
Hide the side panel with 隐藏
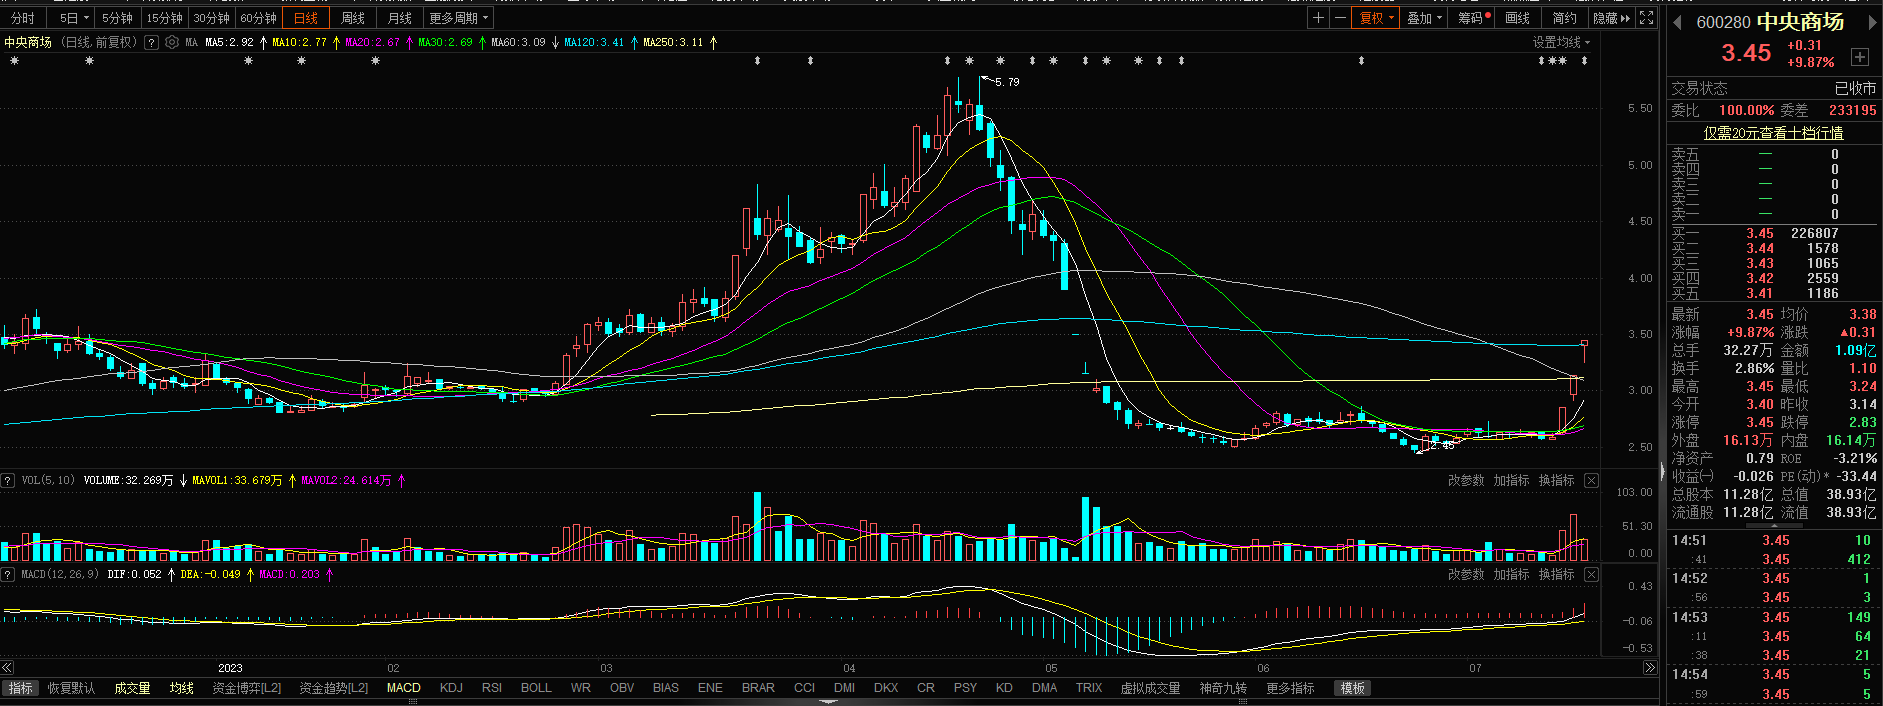tap(1610, 18)
